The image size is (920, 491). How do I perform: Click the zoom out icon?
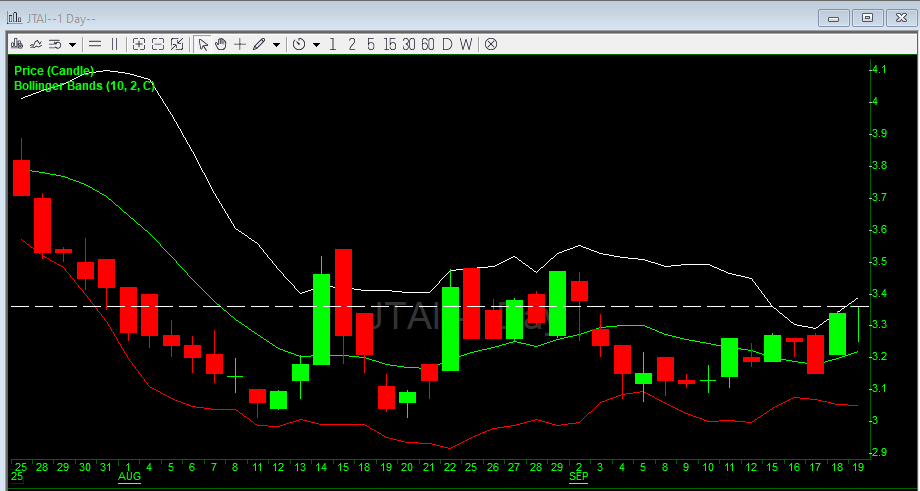158,44
